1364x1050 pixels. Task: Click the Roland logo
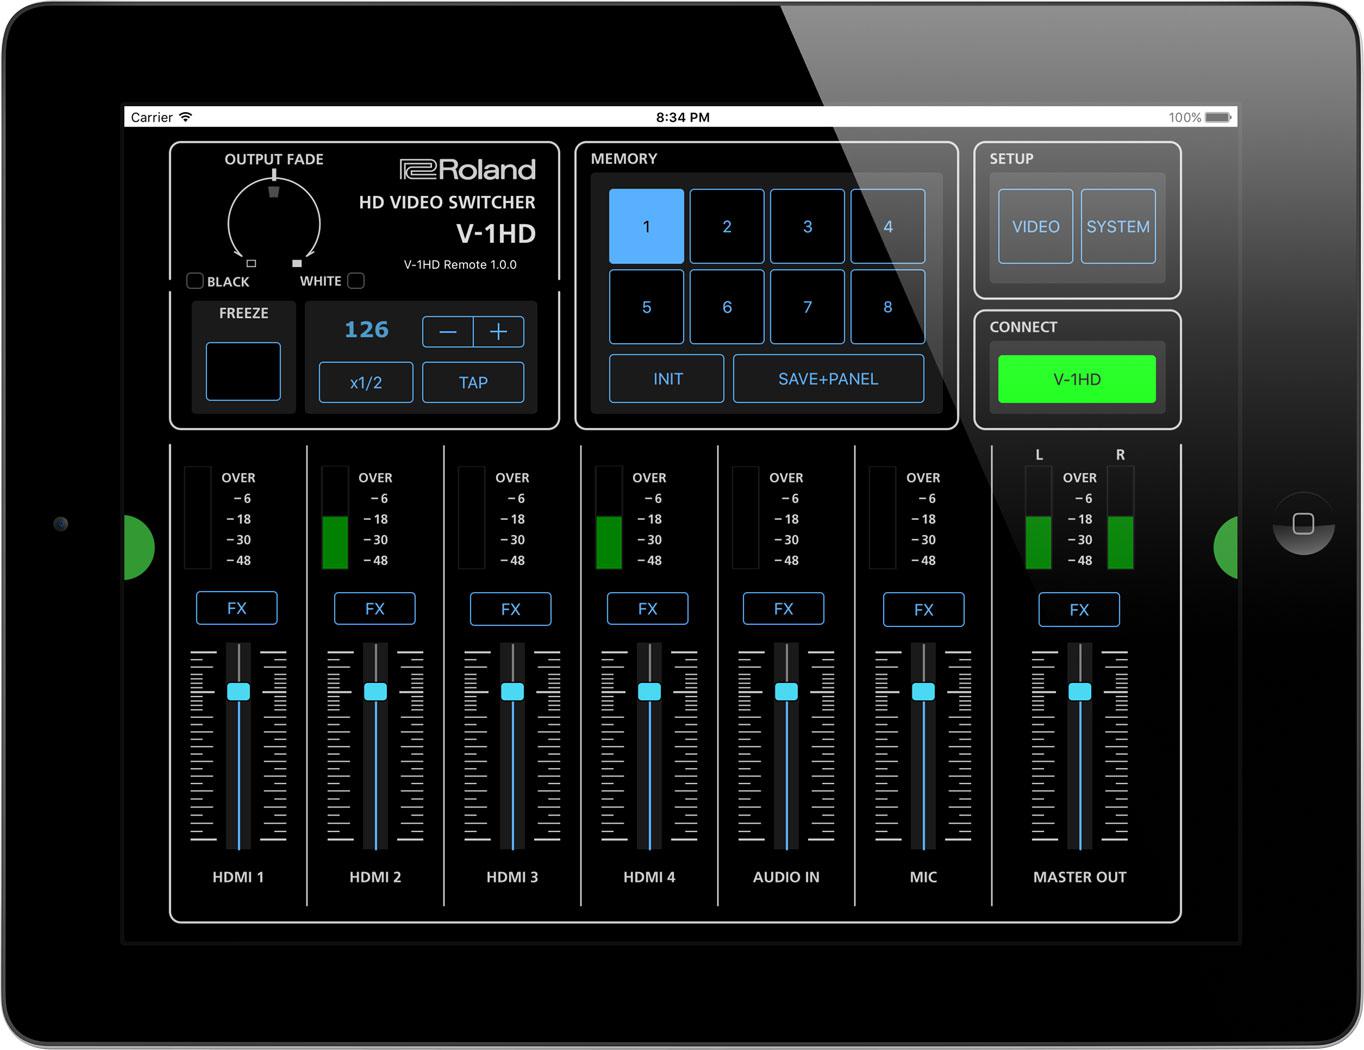click(467, 169)
